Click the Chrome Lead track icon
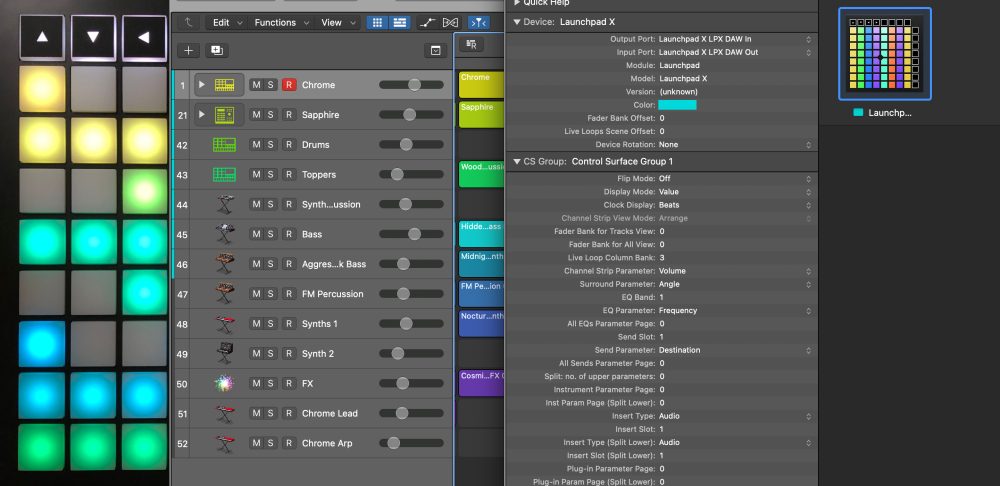Viewport: 1000px width, 486px height. [x=224, y=413]
